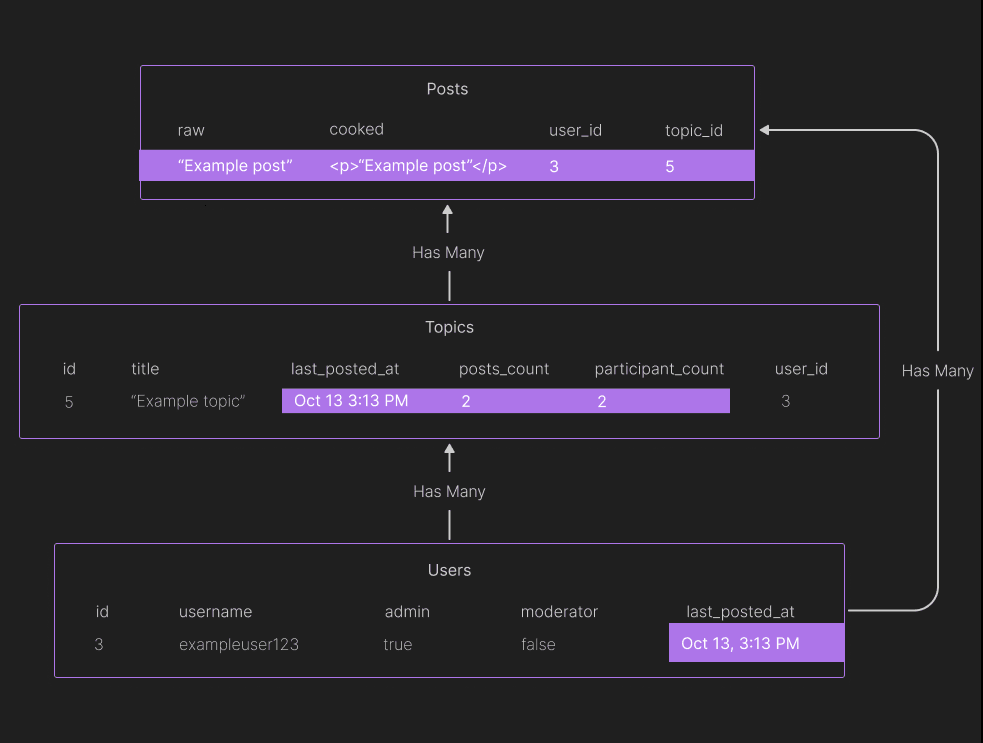Click the Users table title
The height and width of the screenshot is (743, 983).
449,570
